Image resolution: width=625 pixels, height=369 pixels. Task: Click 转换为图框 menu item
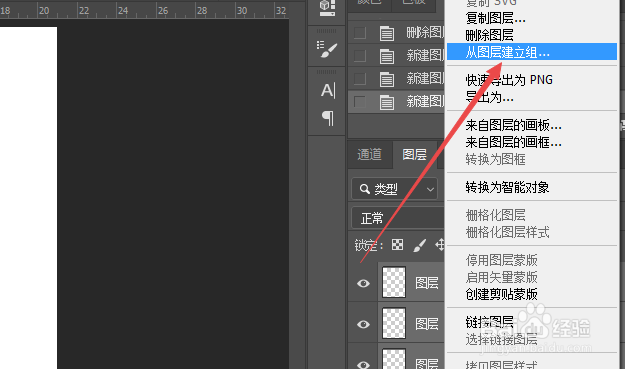coord(495,159)
